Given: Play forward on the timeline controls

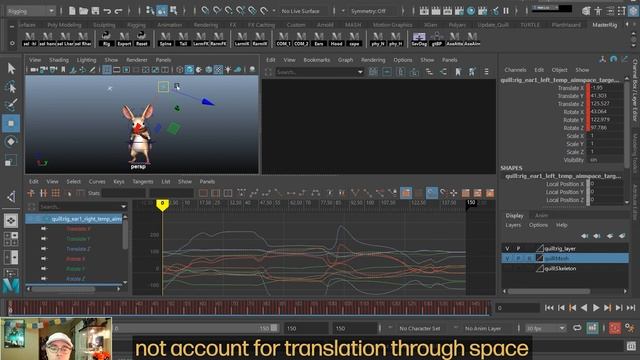Looking at the screenshot, I should pos(596,308).
